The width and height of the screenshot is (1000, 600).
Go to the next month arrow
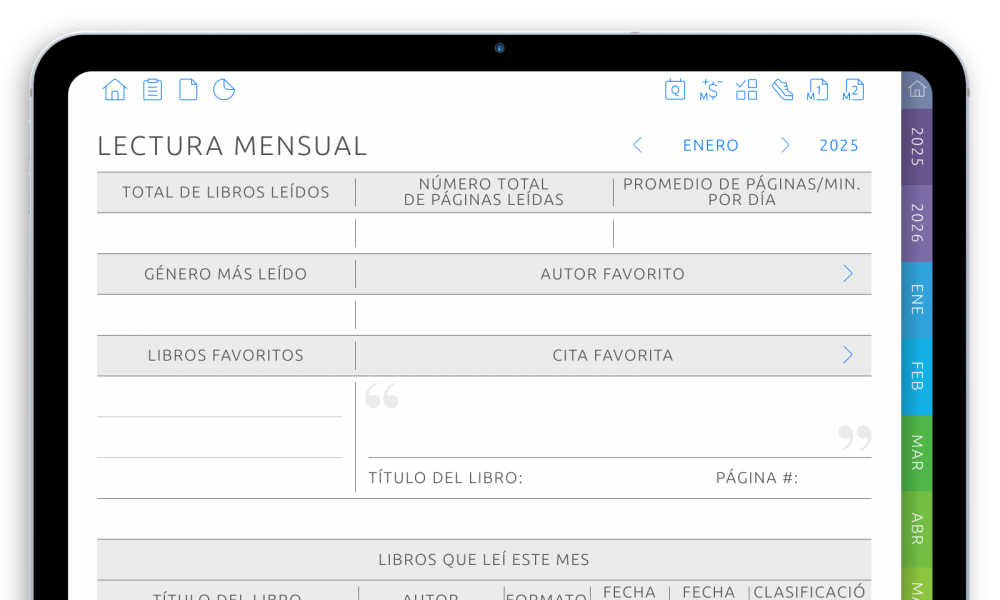click(x=785, y=145)
